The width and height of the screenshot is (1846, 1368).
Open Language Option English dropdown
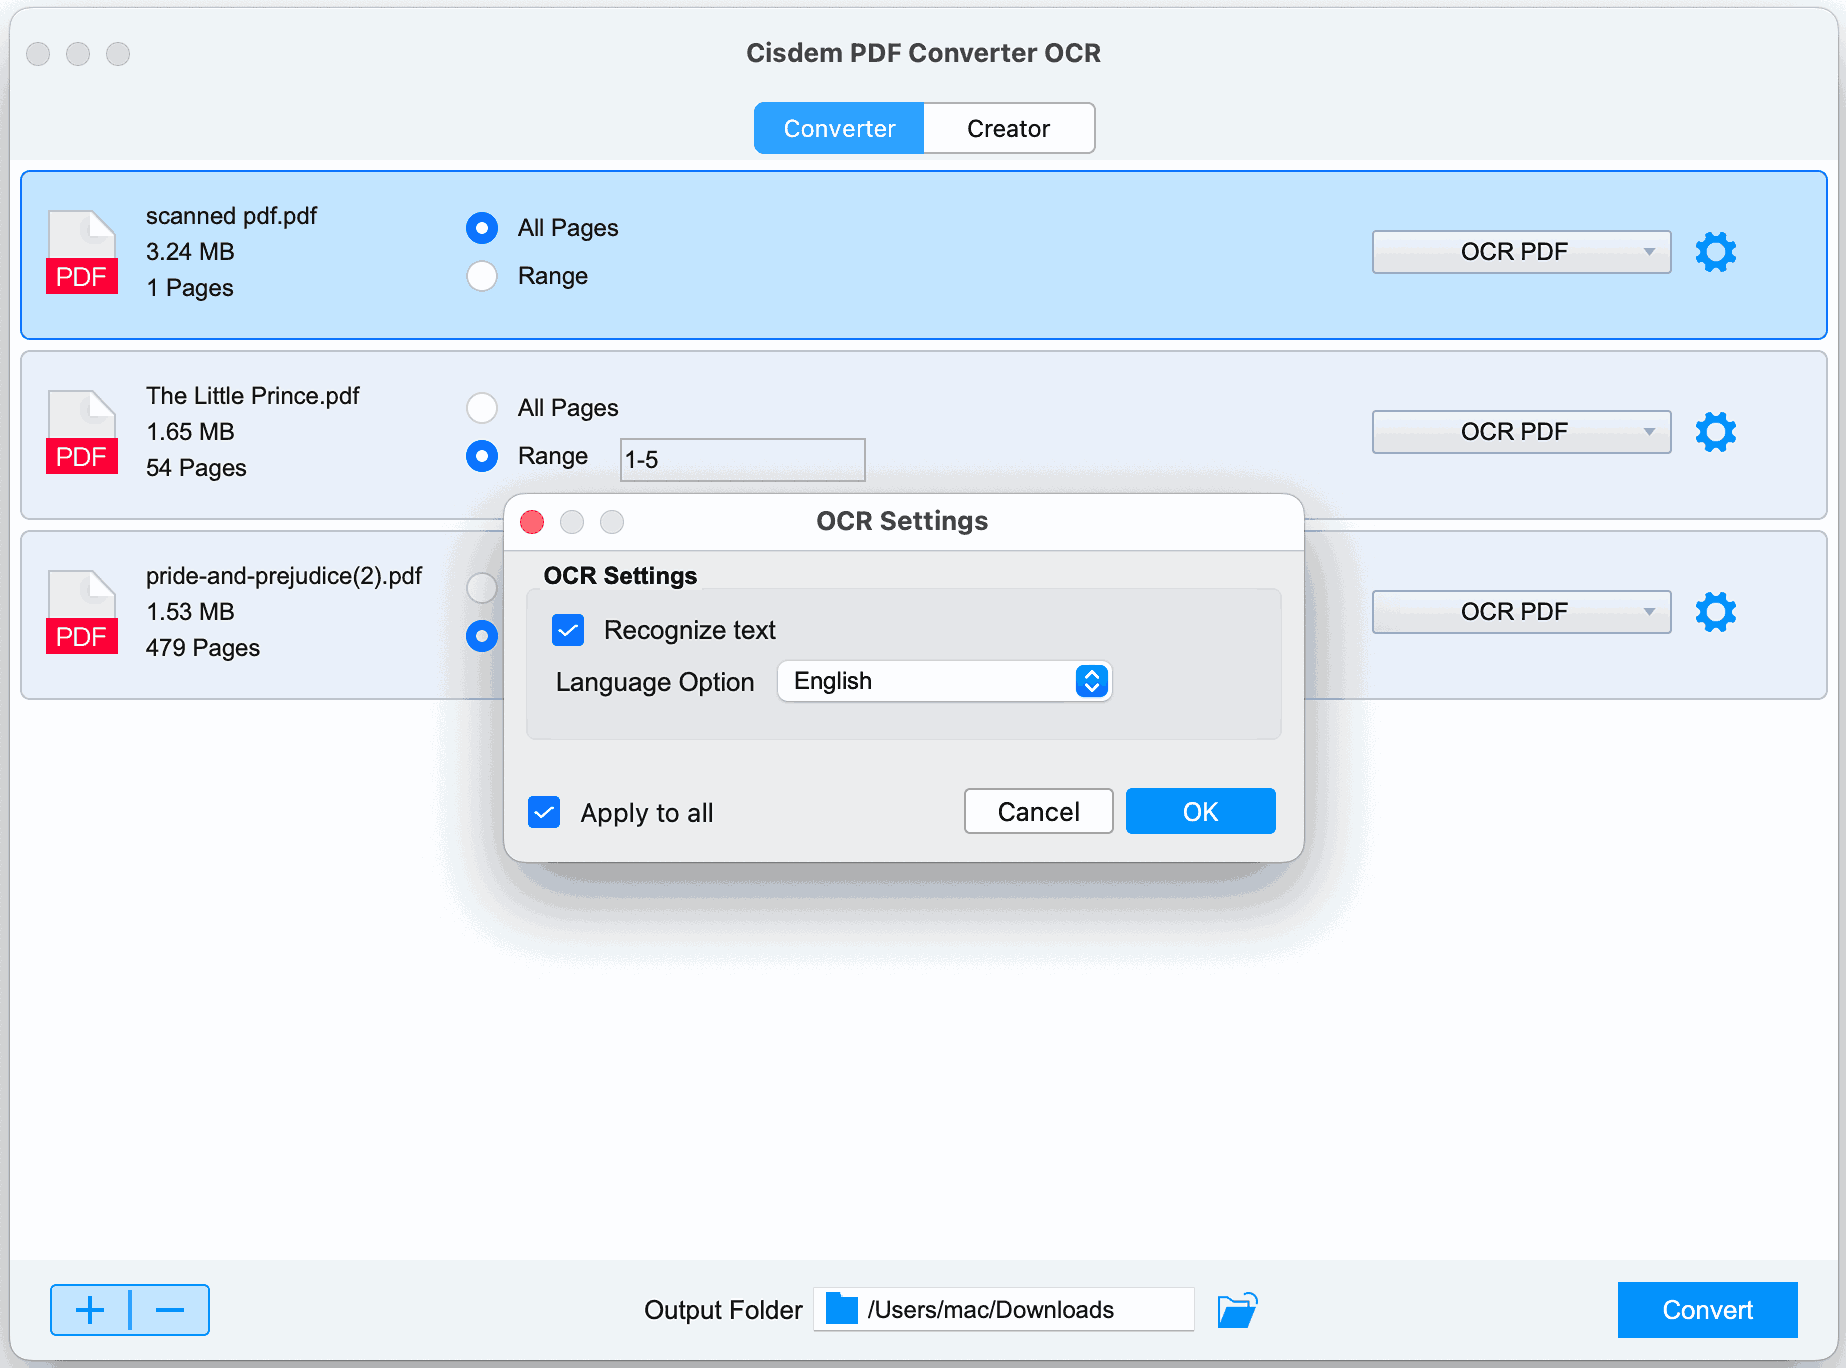point(944,681)
